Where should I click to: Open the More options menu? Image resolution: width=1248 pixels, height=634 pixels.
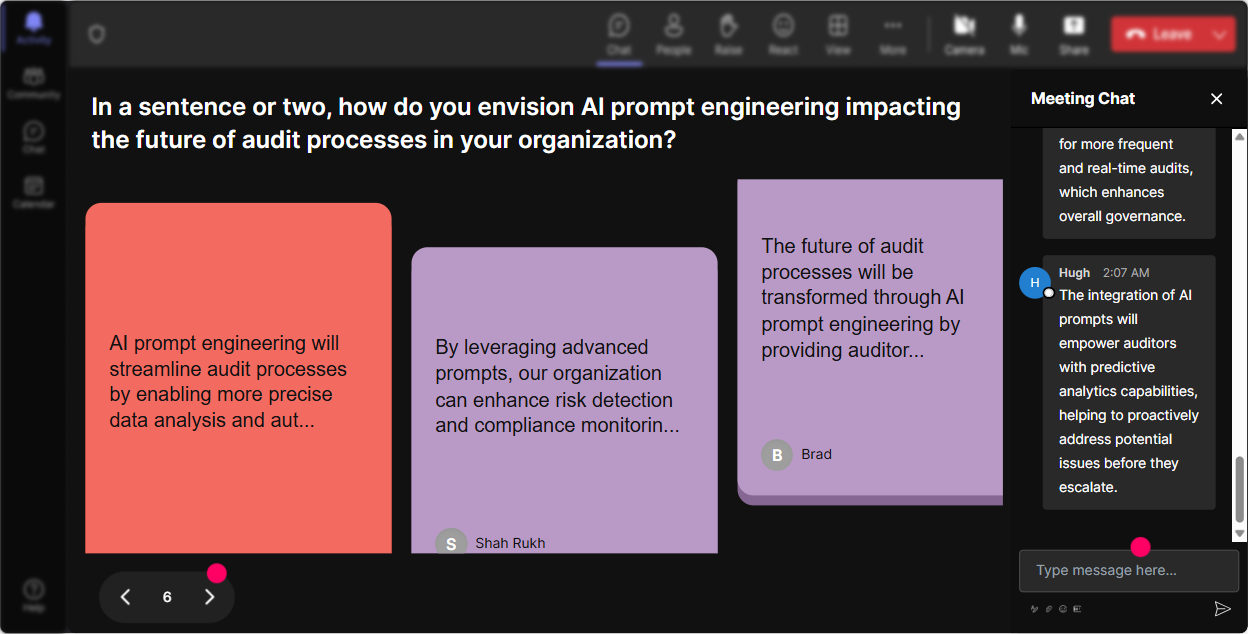pyautogui.click(x=893, y=33)
